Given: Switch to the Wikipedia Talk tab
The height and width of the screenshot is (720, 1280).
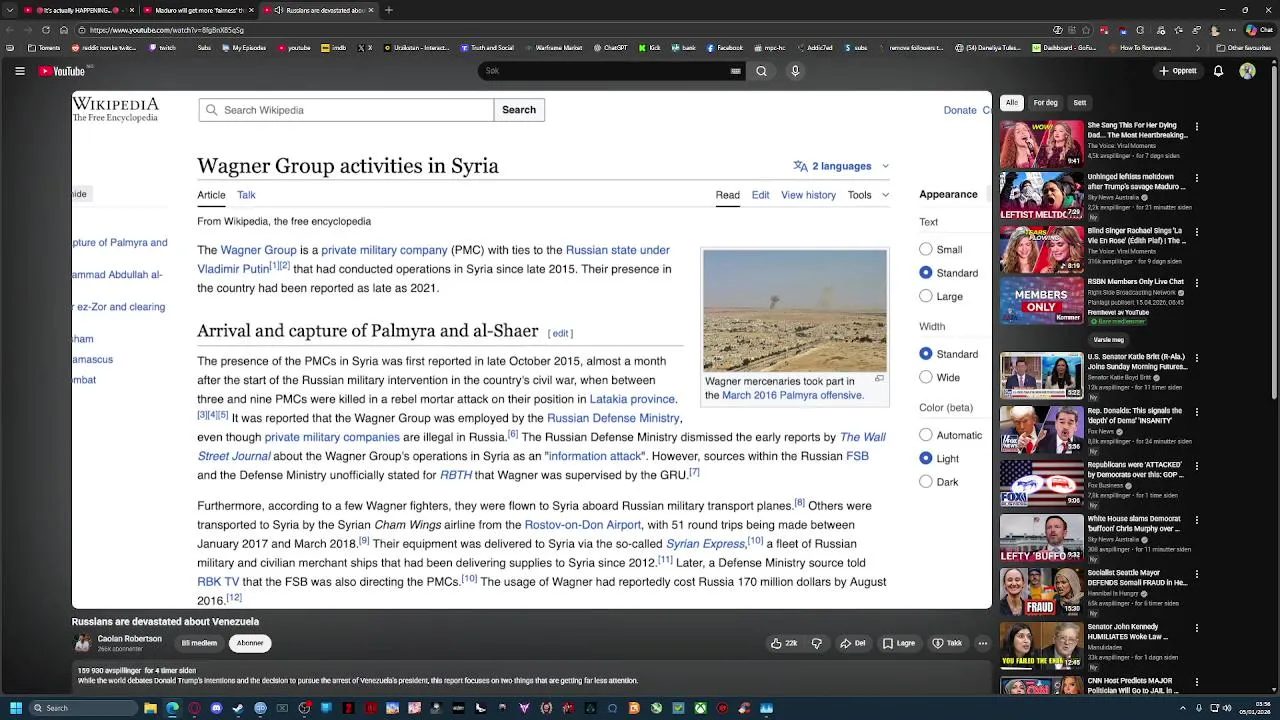Looking at the screenshot, I should tap(246, 195).
